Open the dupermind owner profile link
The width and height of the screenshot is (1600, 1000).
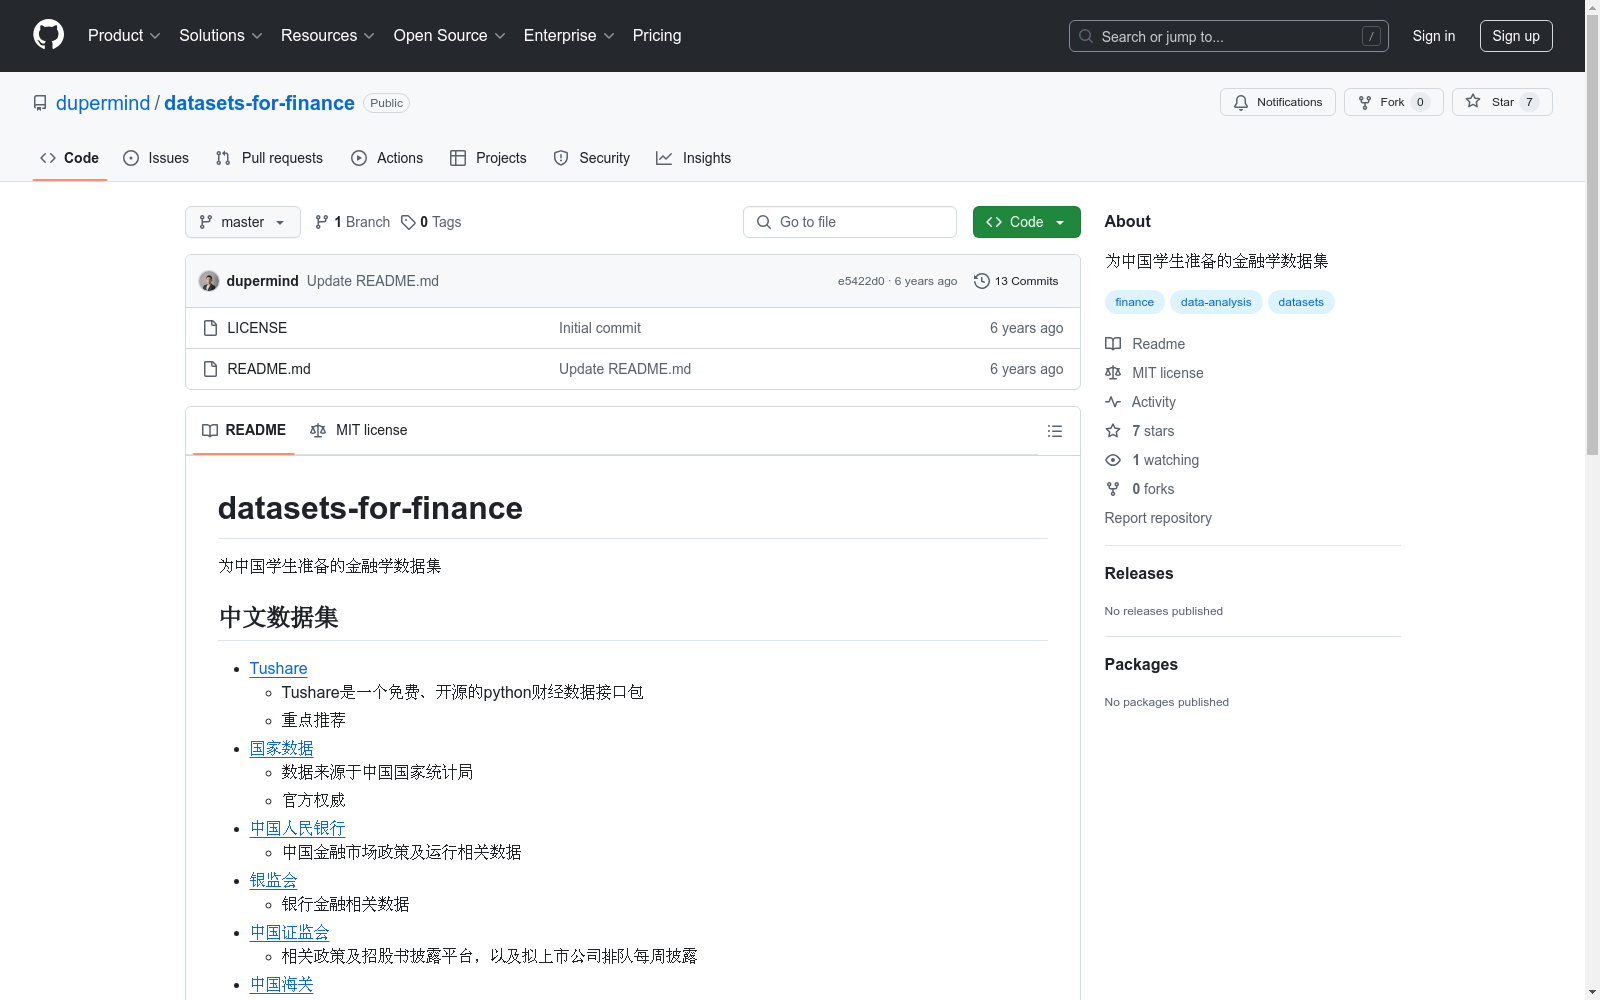pyautogui.click(x=103, y=103)
